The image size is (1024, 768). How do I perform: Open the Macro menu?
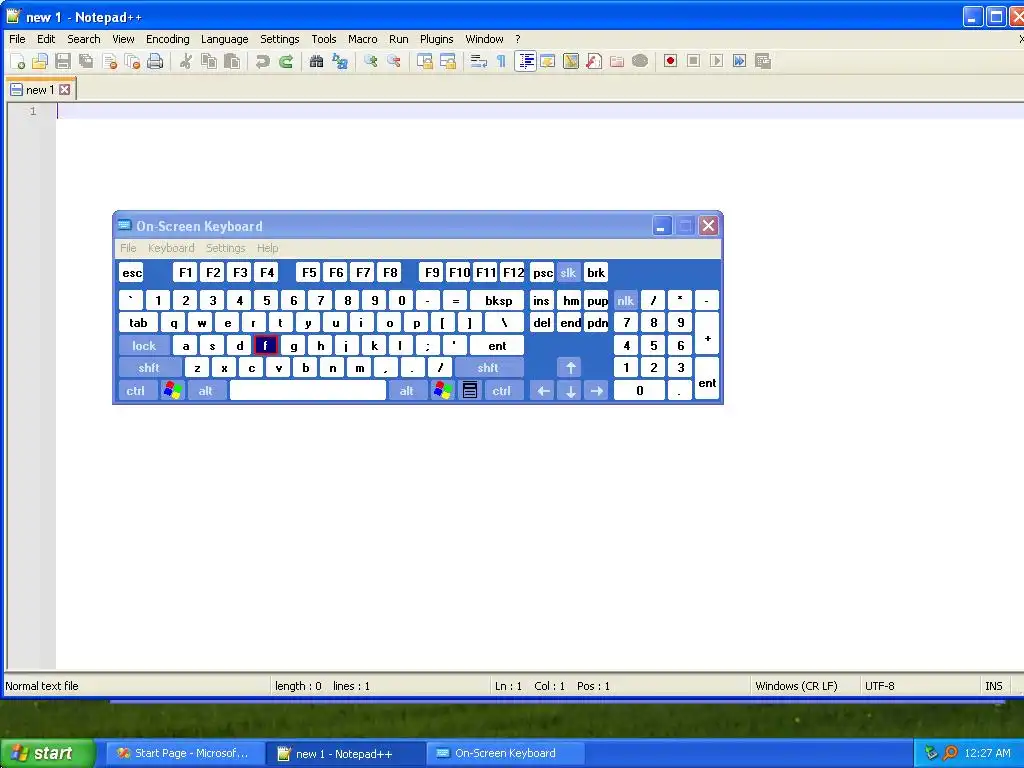(362, 39)
